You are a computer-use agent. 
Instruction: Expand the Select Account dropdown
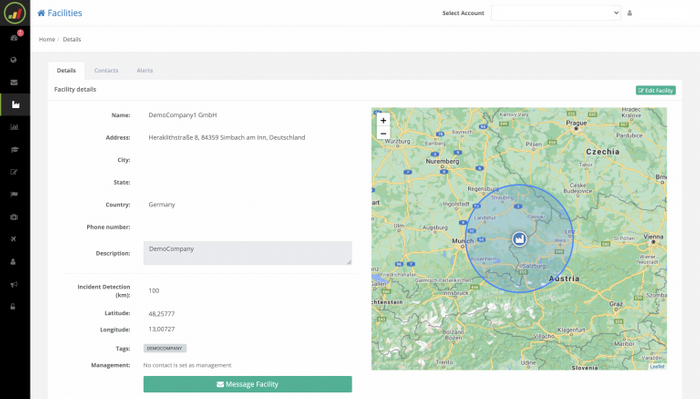click(x=556, y=13)
